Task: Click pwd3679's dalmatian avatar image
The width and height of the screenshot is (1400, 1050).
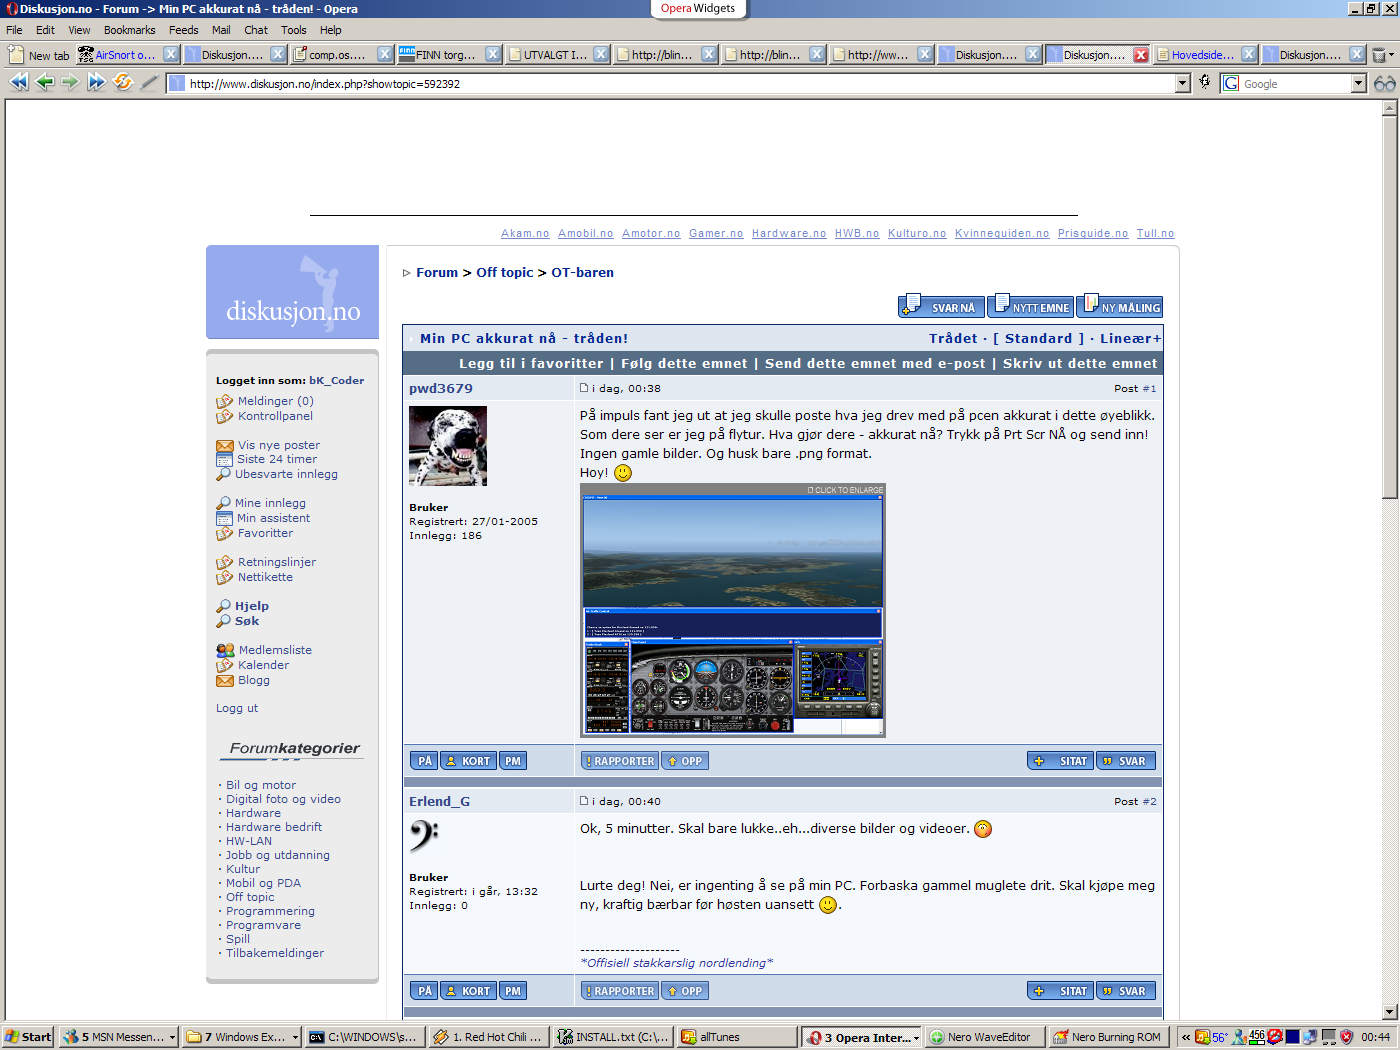Action: click(448, 446)
